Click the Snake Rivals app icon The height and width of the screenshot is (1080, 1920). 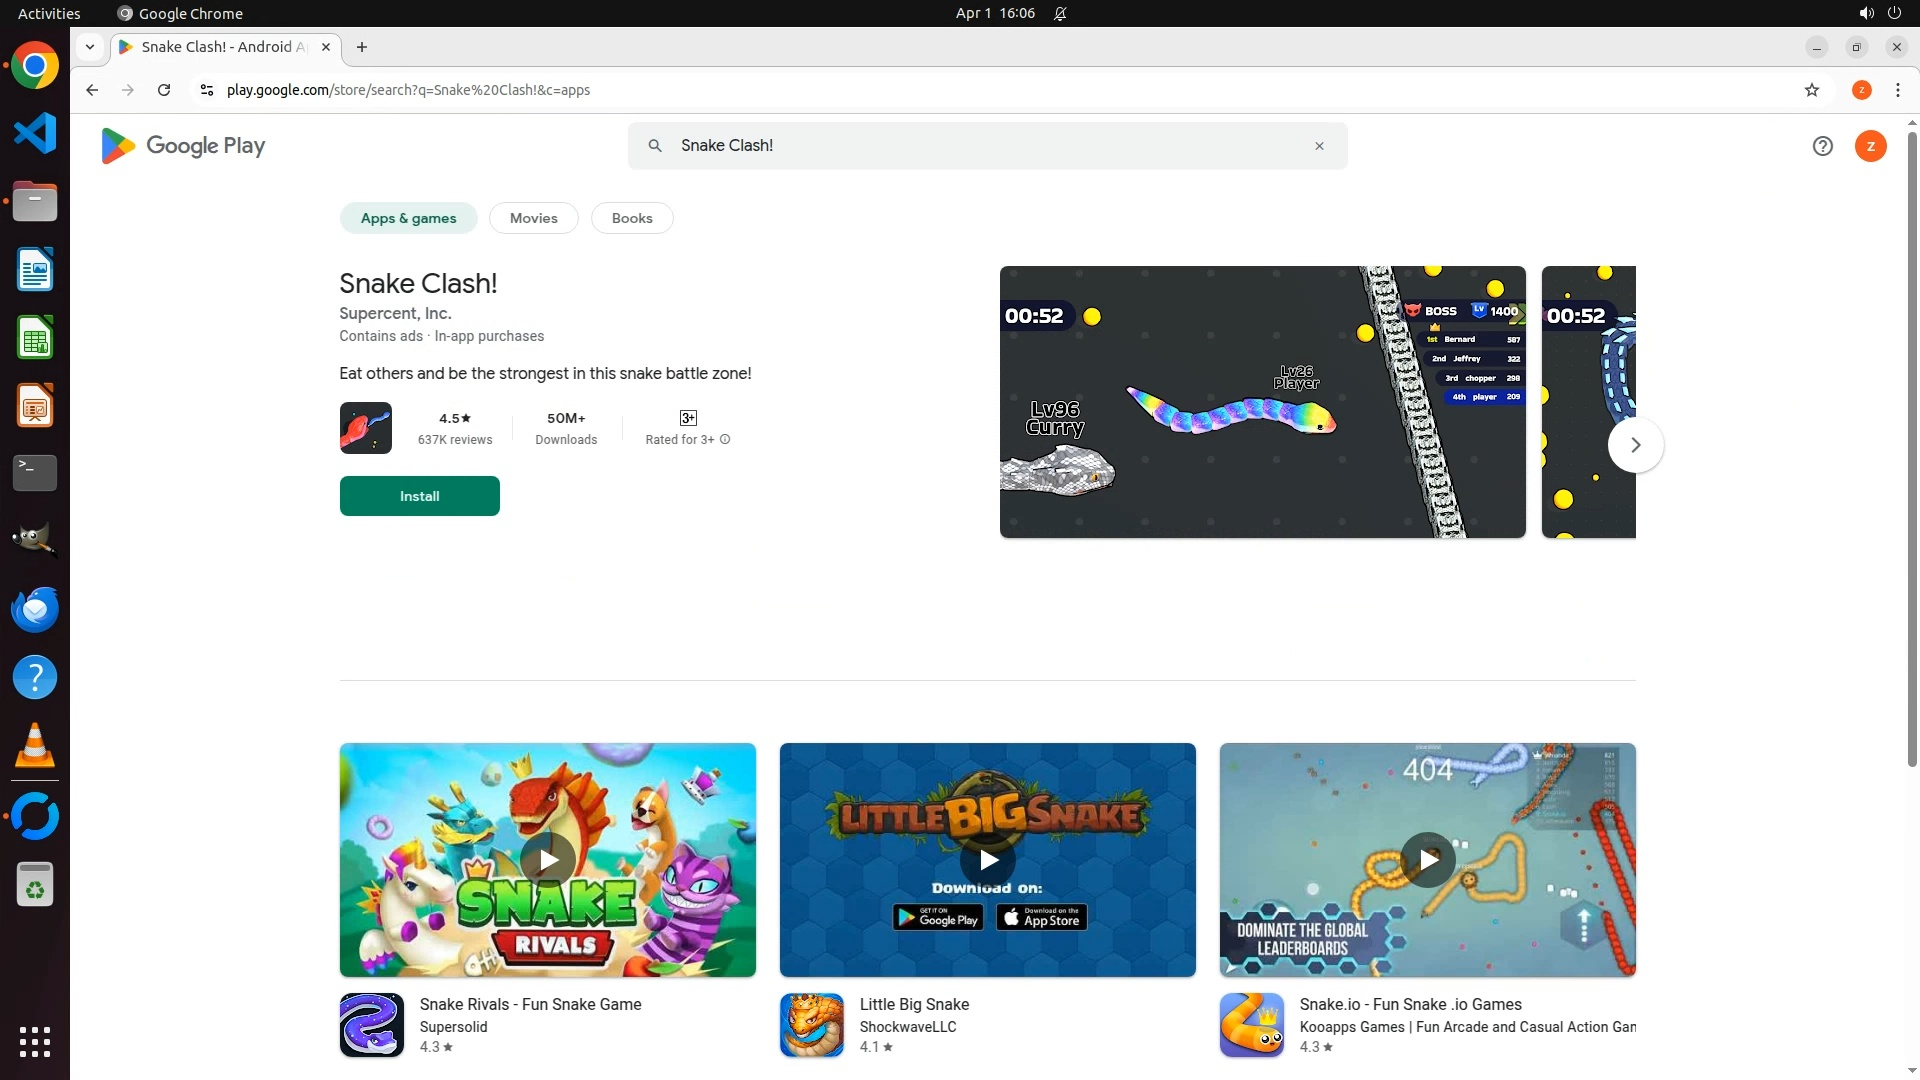[371, 1025]
